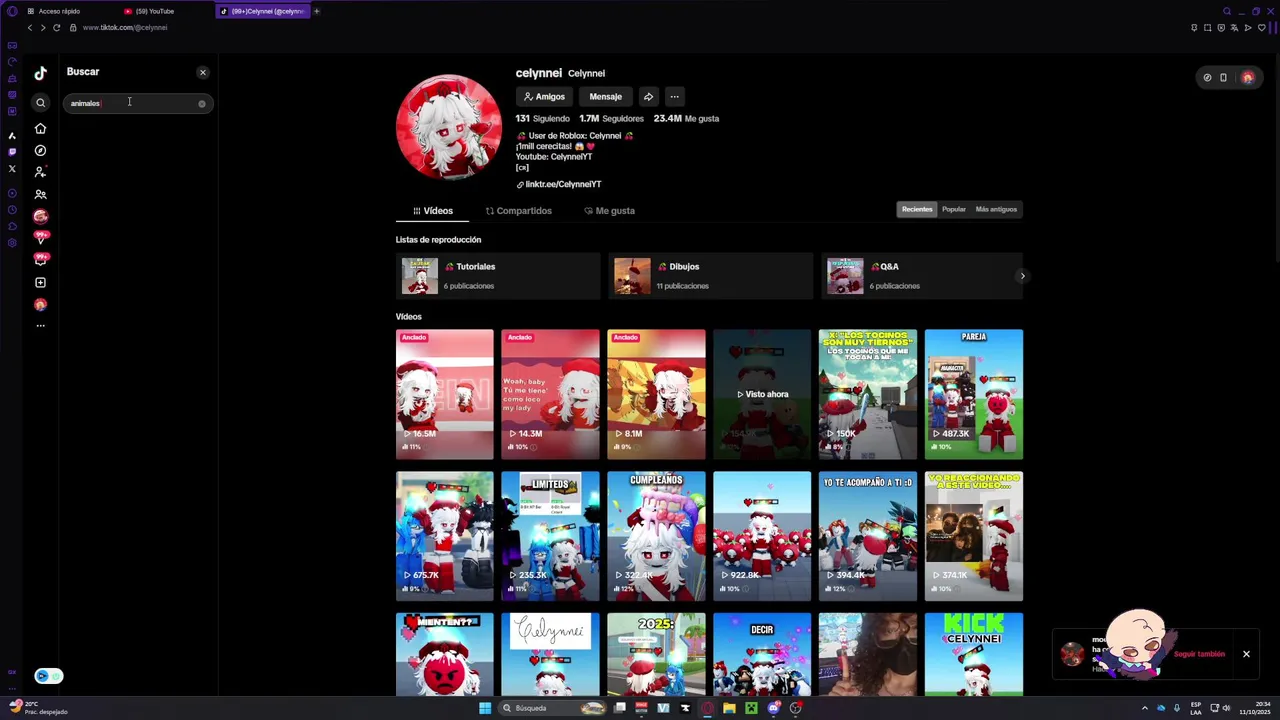Open the Minecraft icon in the taskbar
1280x720 pixels.
click(x=751, y=708)
